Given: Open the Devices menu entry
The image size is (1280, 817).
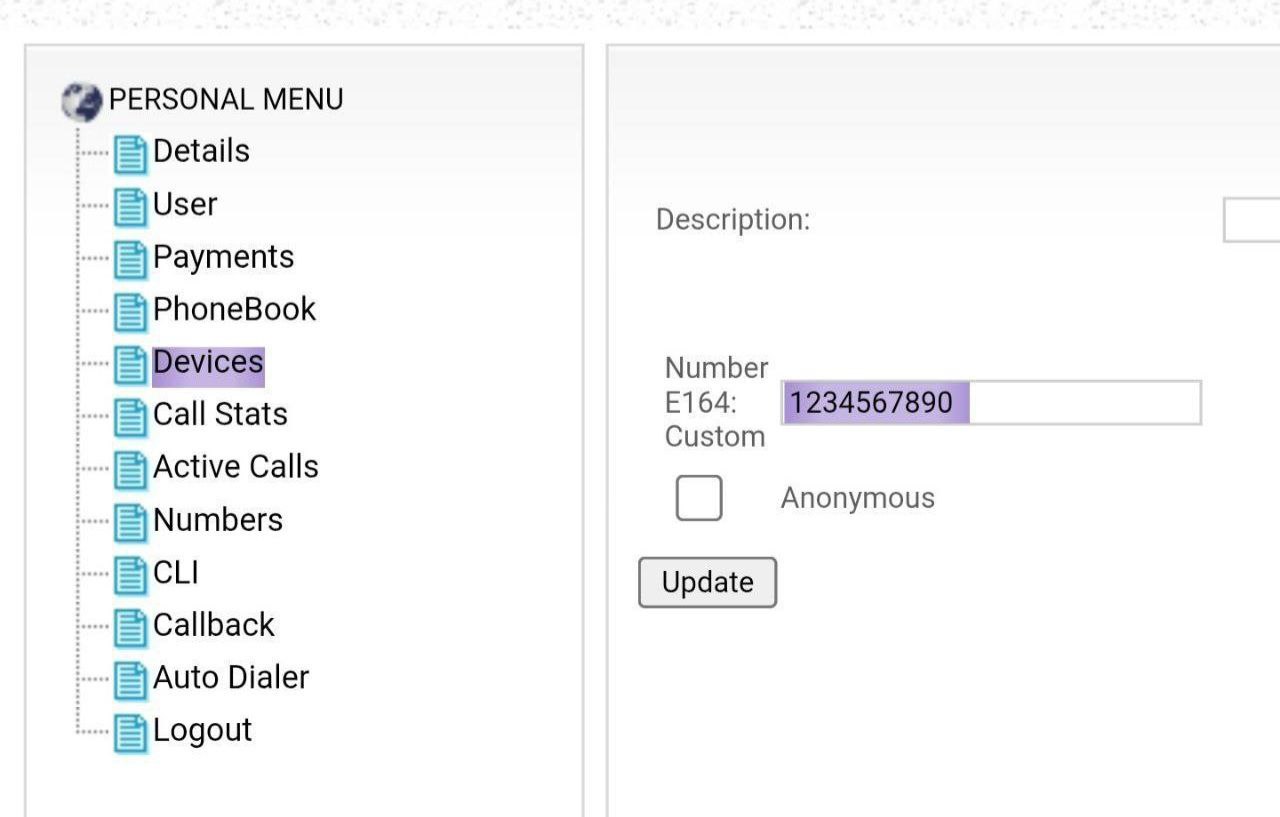Looking at the screenshot, I should coord(208,362).
